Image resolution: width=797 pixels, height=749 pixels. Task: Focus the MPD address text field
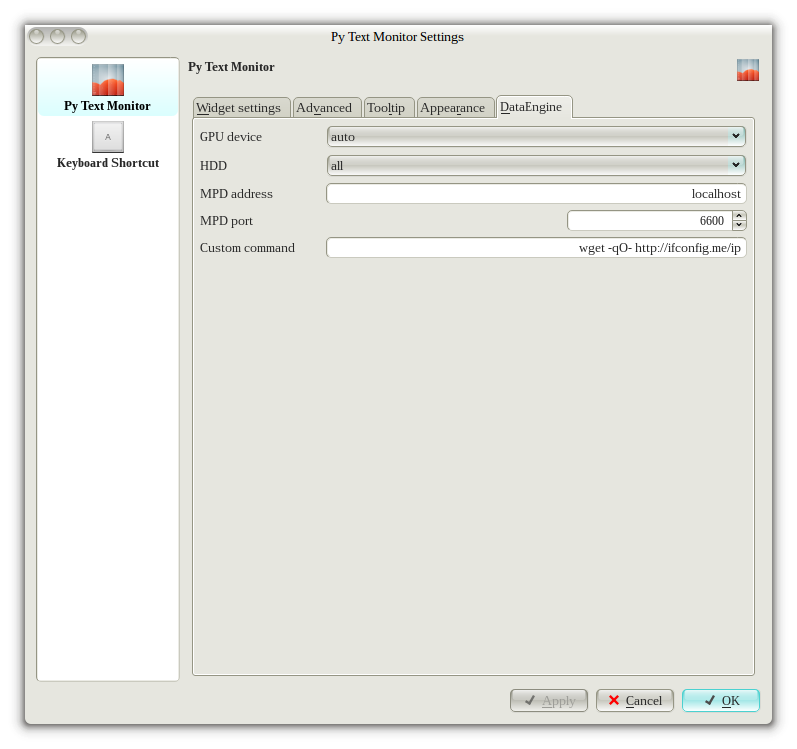[536, 194]
